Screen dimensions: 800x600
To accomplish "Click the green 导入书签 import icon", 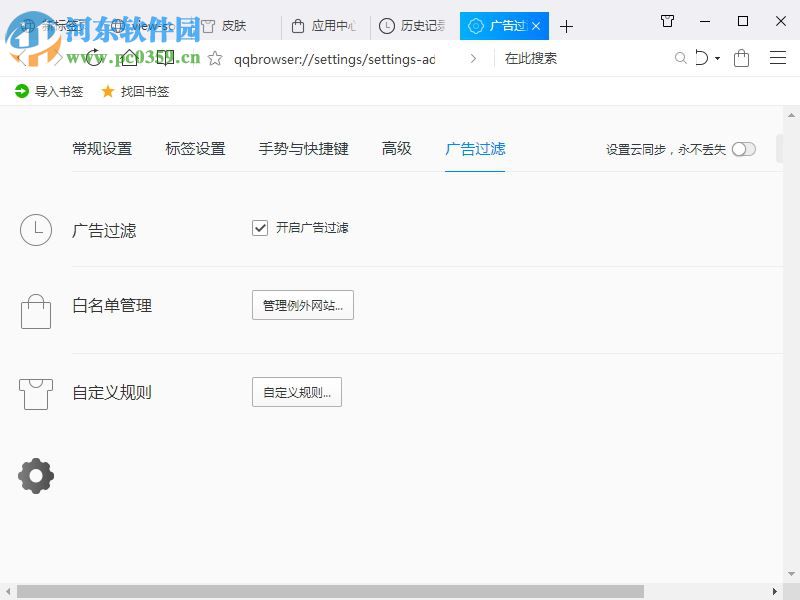I will click(22, 91).
